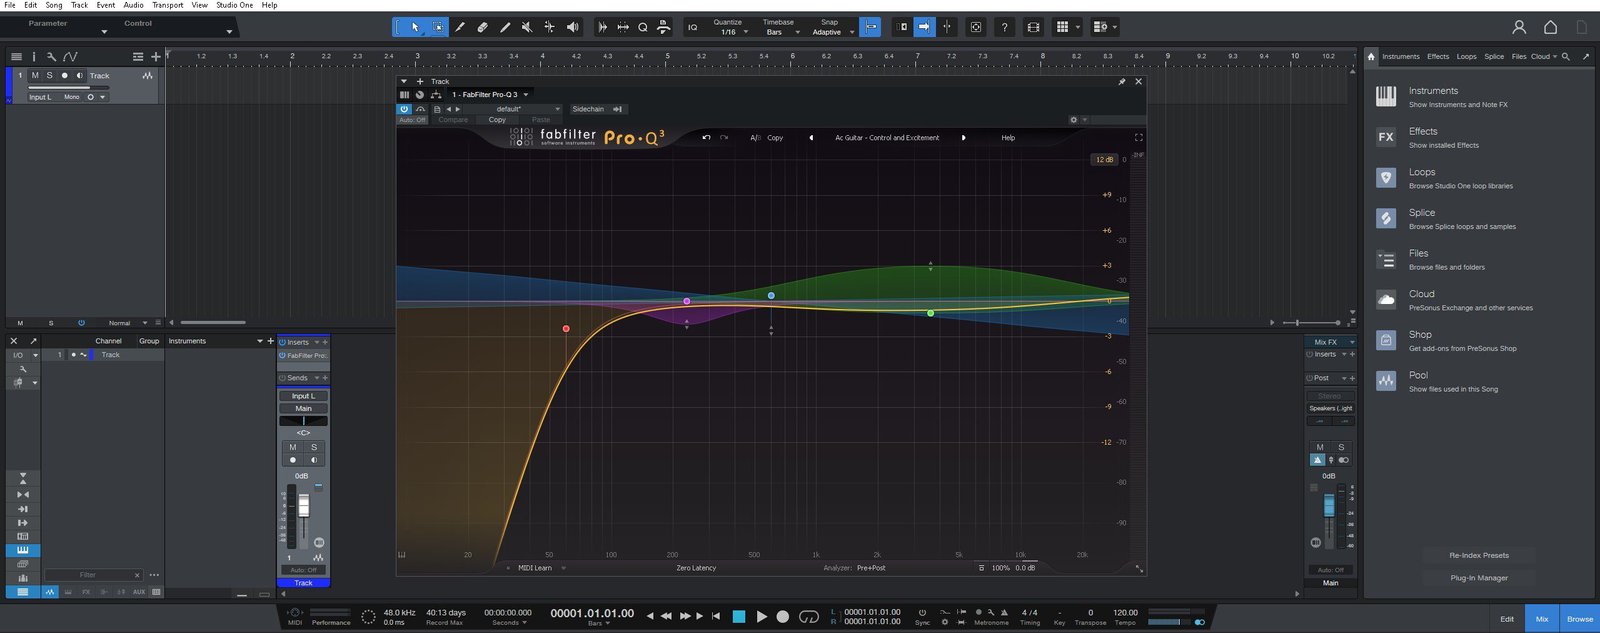Screen dimensions: 1600x633
Task: Select the Arrow tool in the toolbar
Action: tap(415, 27)
